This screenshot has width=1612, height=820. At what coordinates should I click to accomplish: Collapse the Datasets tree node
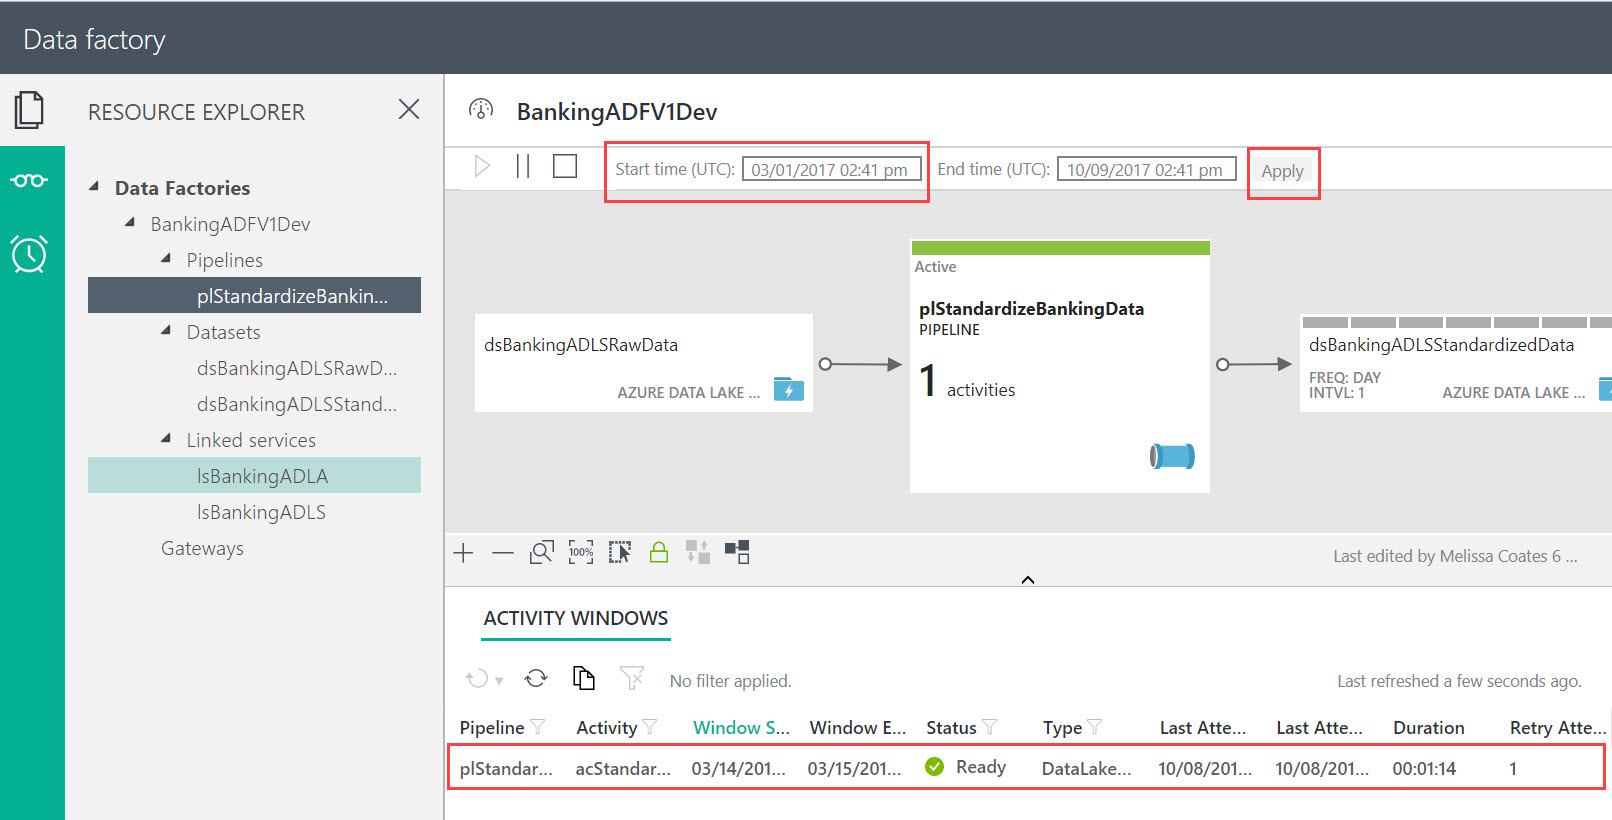(167, 330)
